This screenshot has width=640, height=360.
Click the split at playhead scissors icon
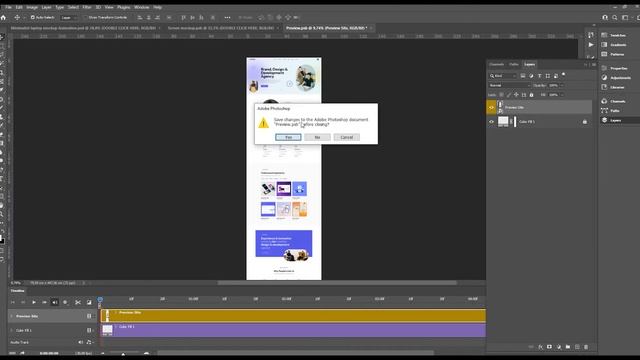point(78,302)
